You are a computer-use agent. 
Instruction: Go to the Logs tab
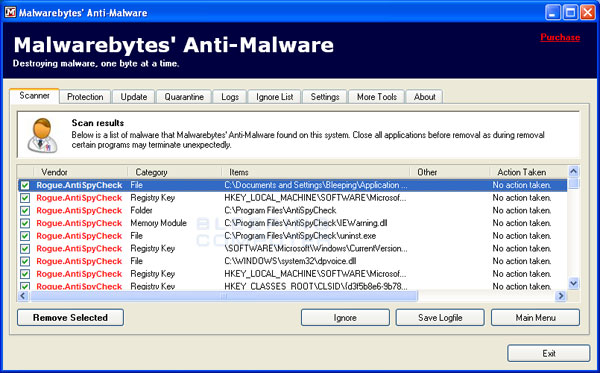(x=230, y=97)
